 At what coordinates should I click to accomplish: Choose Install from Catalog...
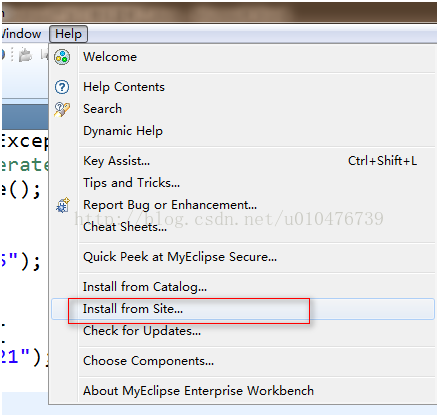pyautogui.click(x=243, y=287)
